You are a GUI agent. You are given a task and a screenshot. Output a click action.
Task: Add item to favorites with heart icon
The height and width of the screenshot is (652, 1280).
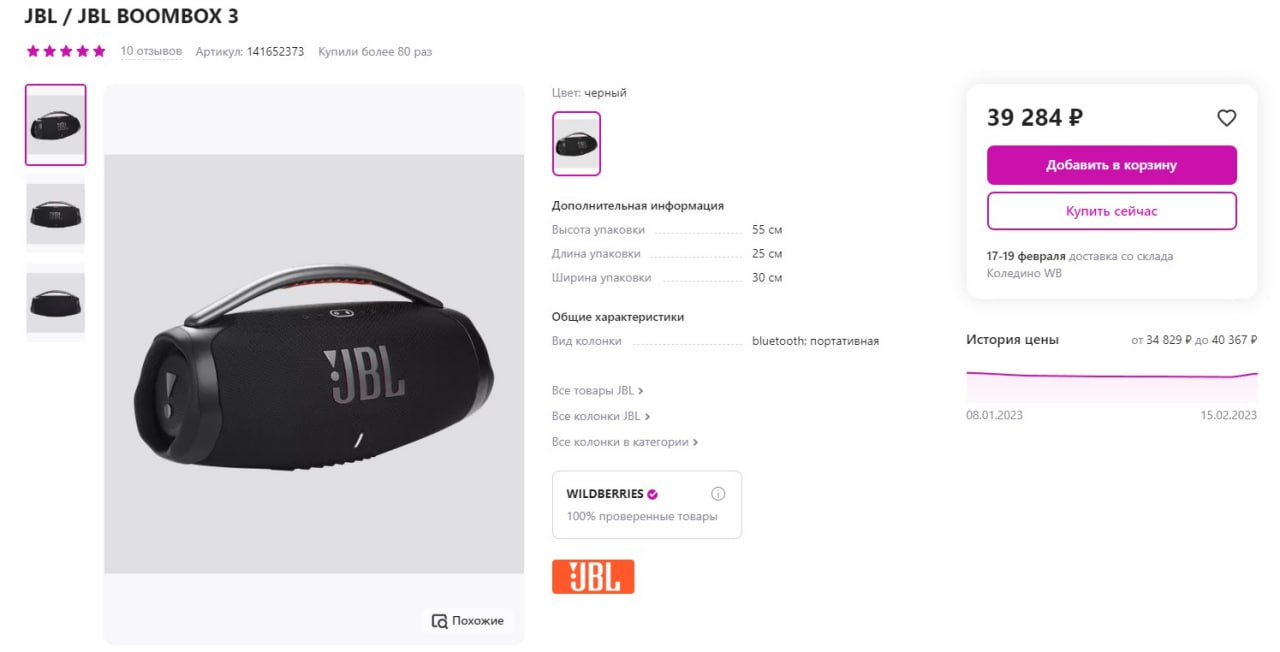point(1226,118)
